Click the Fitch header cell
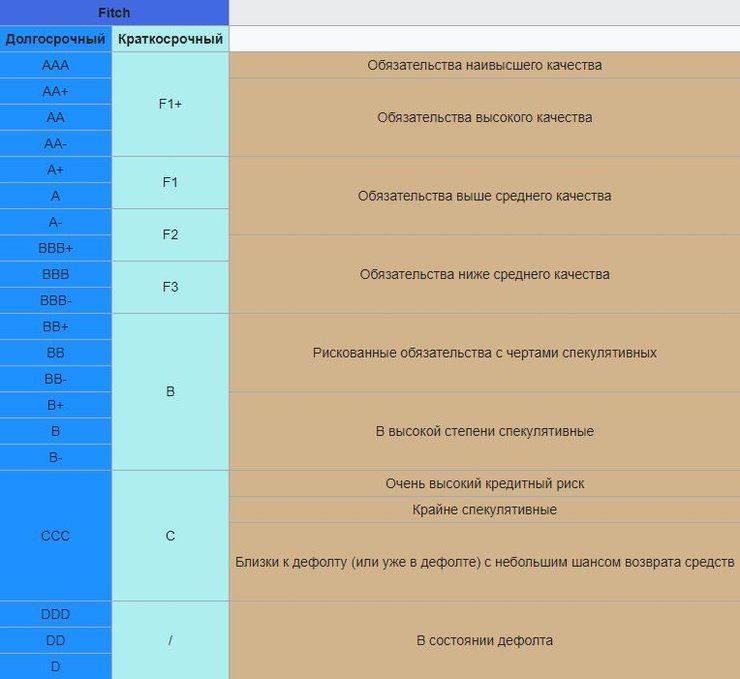 click(x=114, y=13)
